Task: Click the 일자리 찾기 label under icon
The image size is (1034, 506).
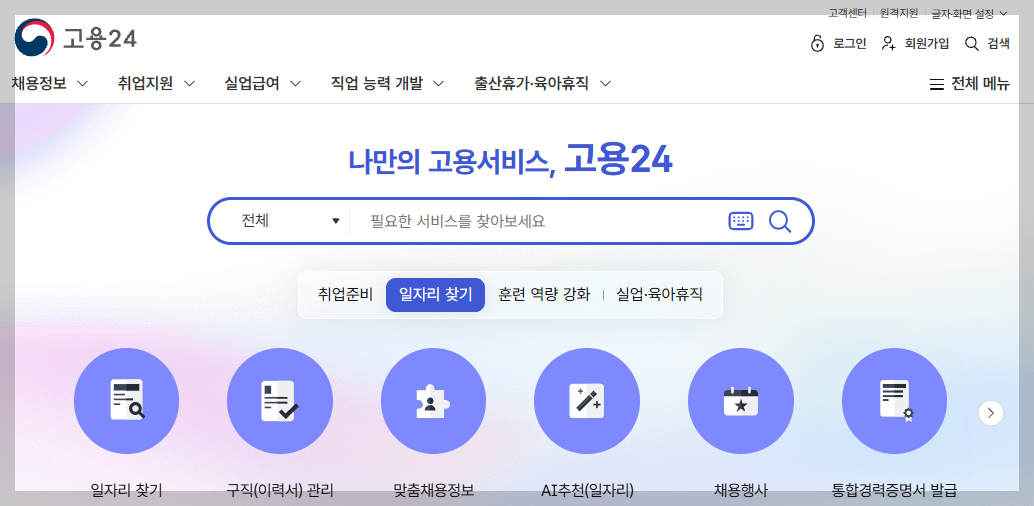Action: 127,490
